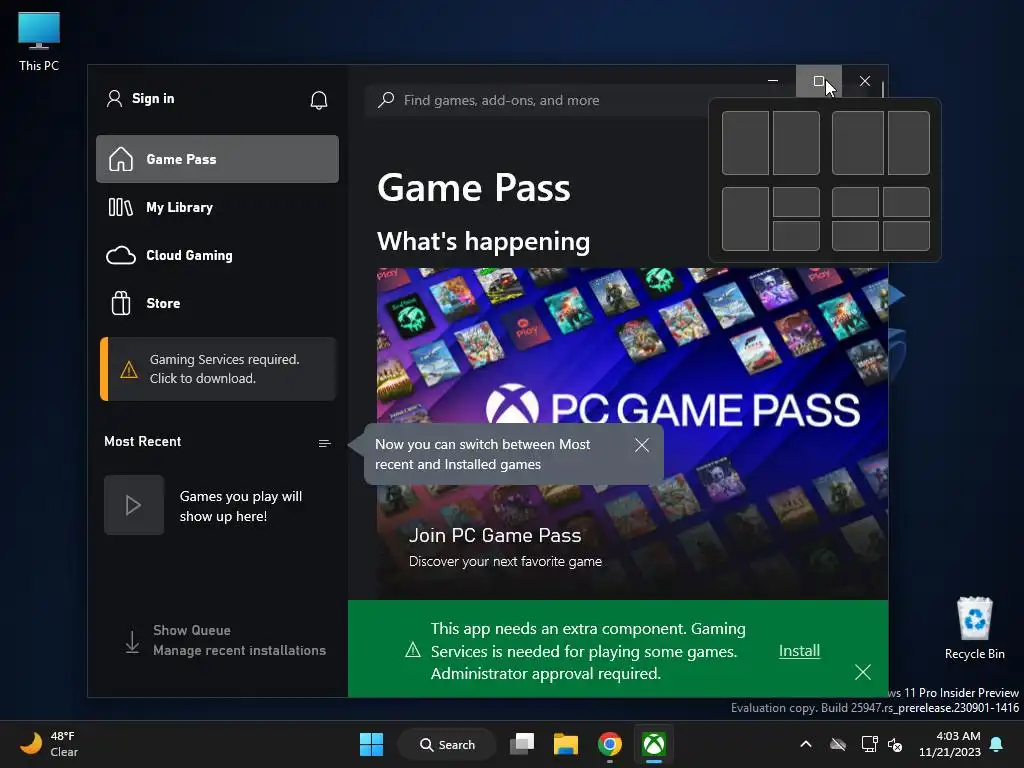Dismiss the Most recent and Installed tooltip
The image size is (1024, 768).
click(x=642, y=445)
